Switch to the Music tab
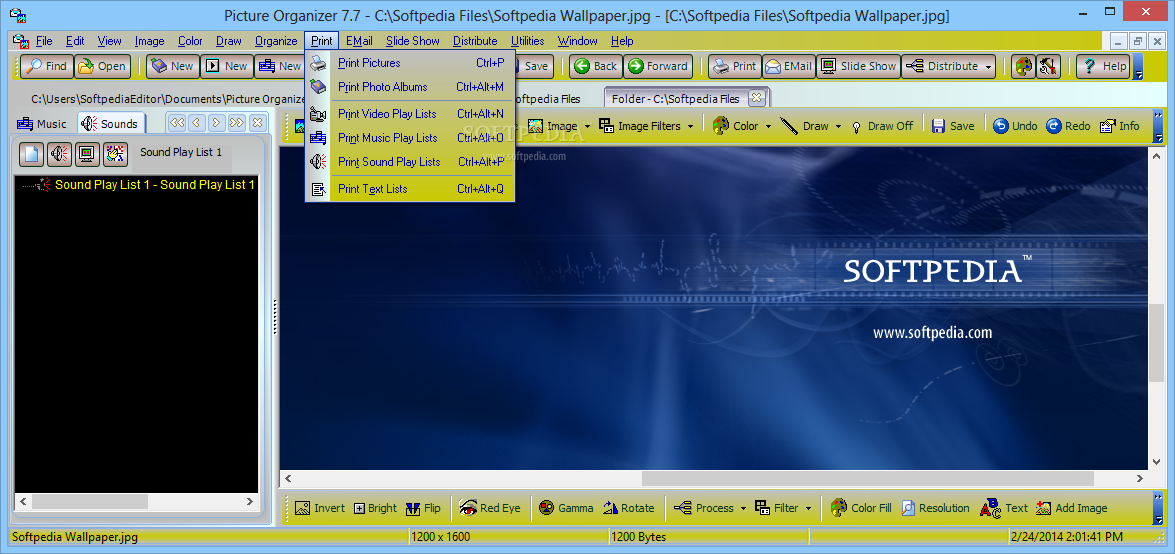The image size is (1175, 554). (x=42, y=124)
